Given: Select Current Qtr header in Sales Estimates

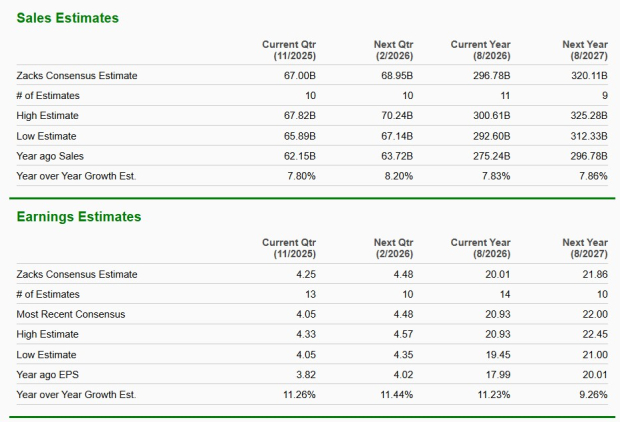Looking at the screenshot, I should click(x=288, y=50).
